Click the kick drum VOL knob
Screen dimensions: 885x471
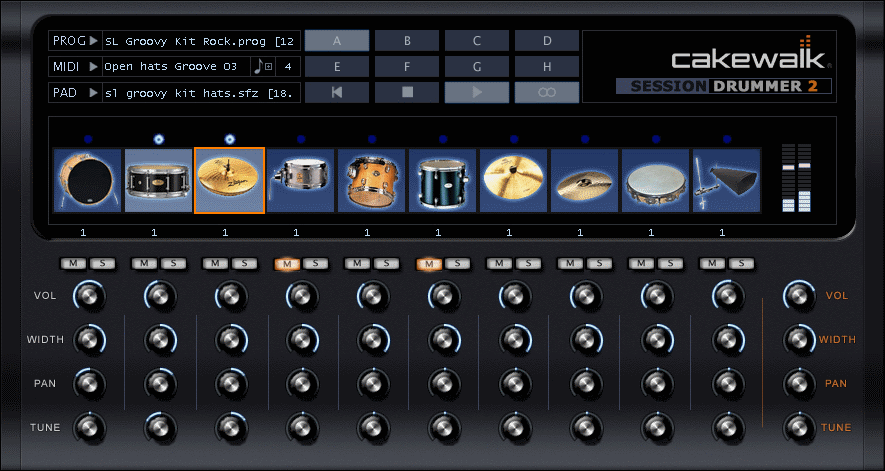(89, 295)
